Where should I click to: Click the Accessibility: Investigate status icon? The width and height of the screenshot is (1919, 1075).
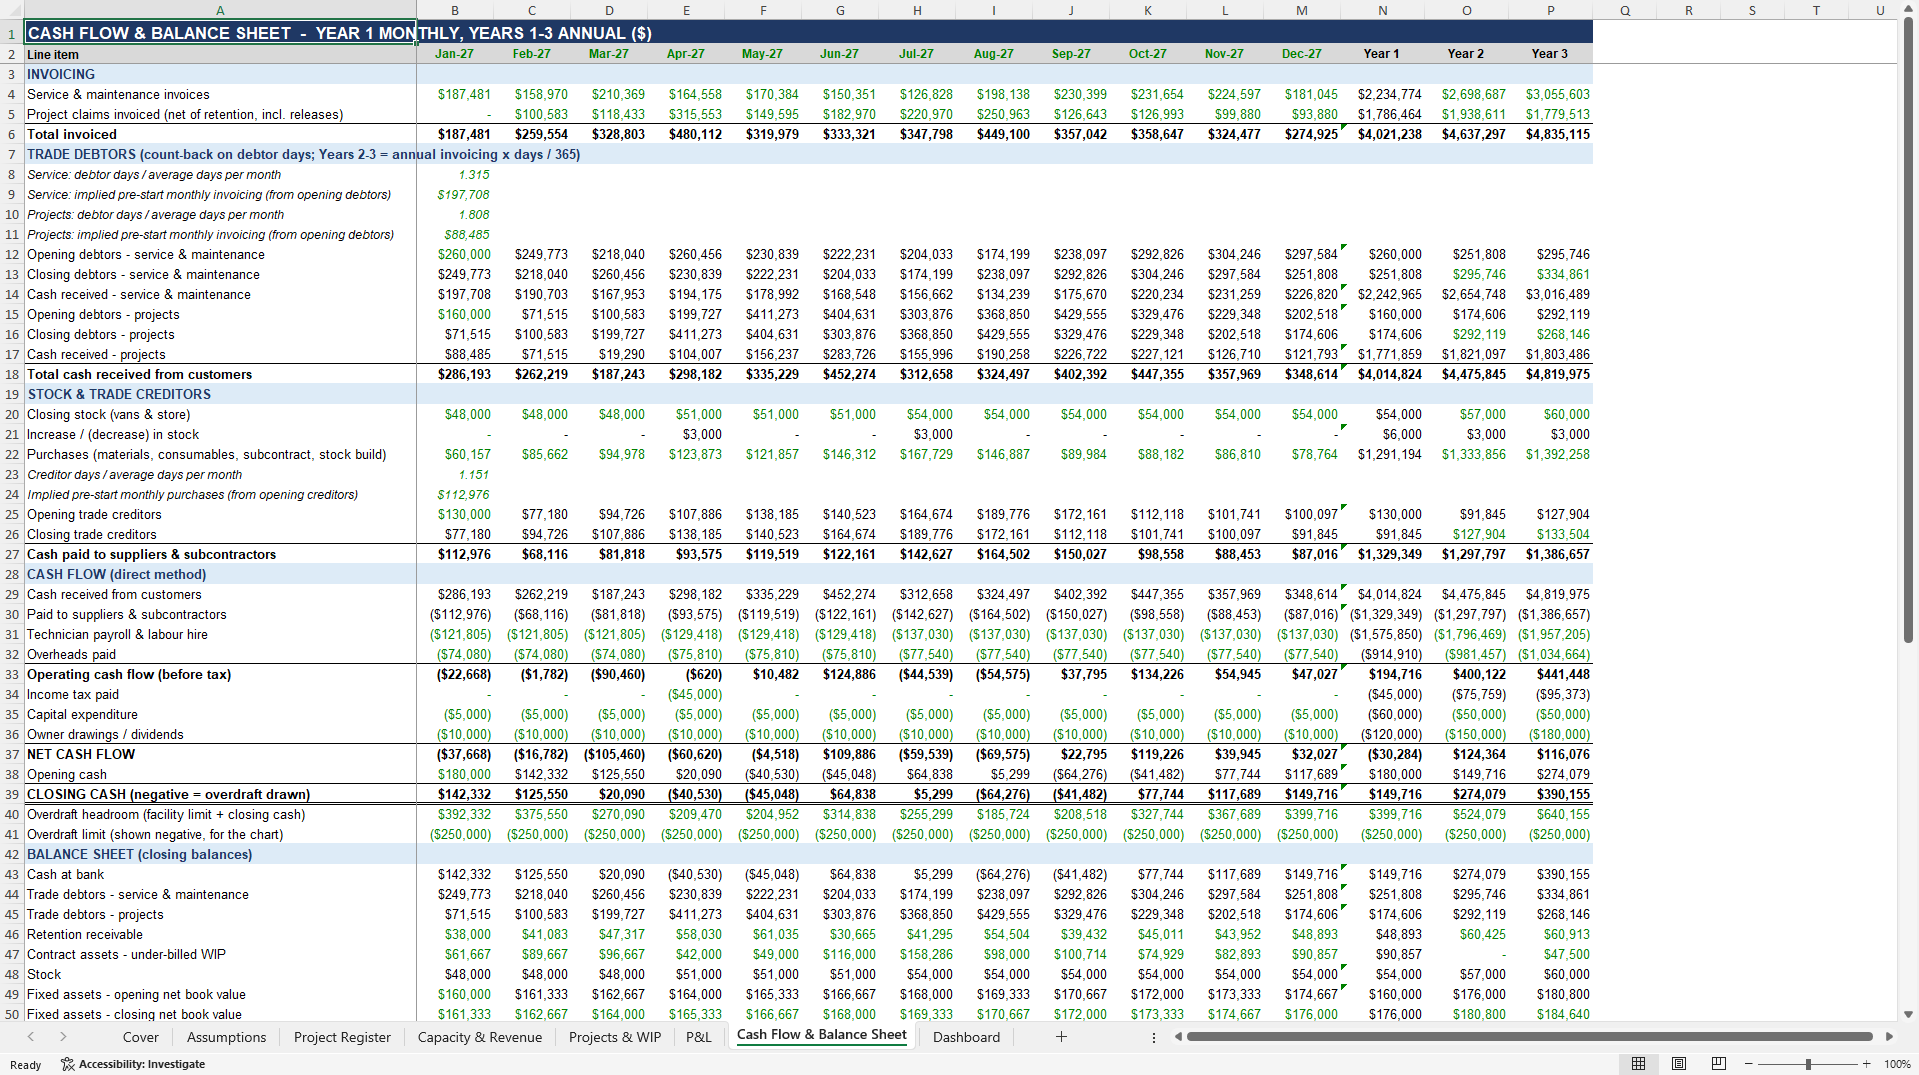[132, 1064]
